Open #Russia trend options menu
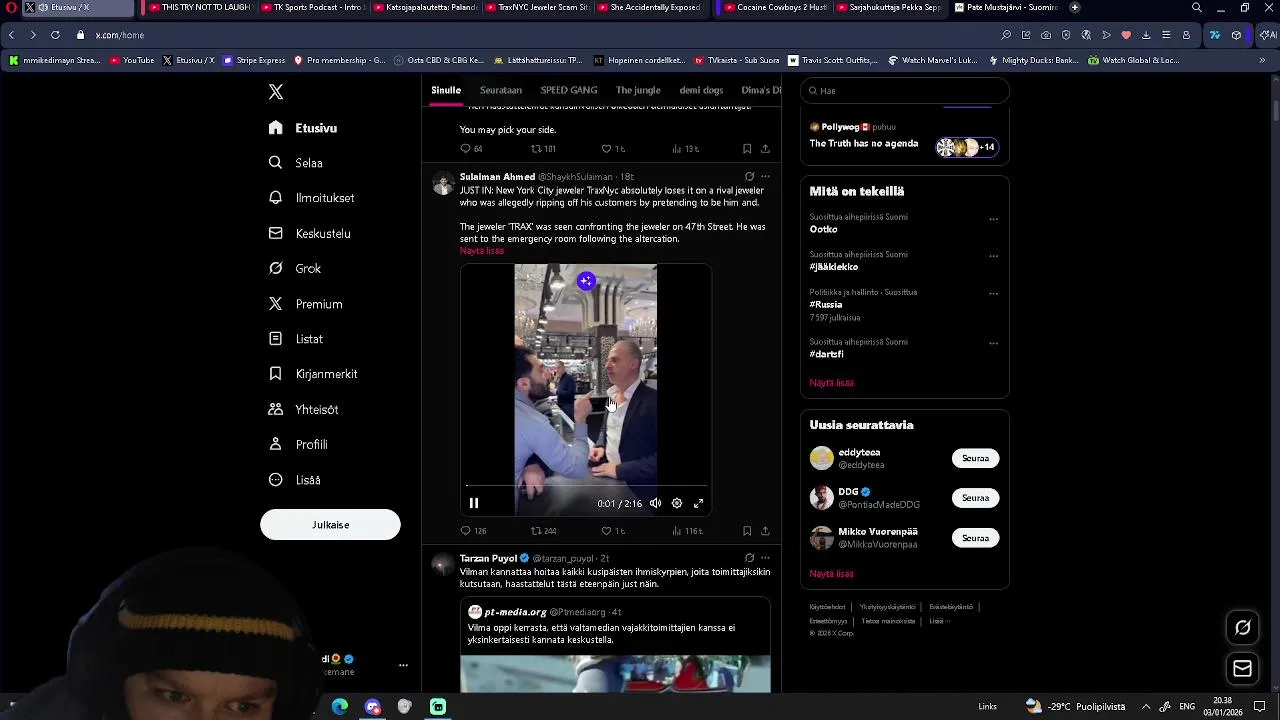Screen dimensions: 1280x720 point(993,293)
